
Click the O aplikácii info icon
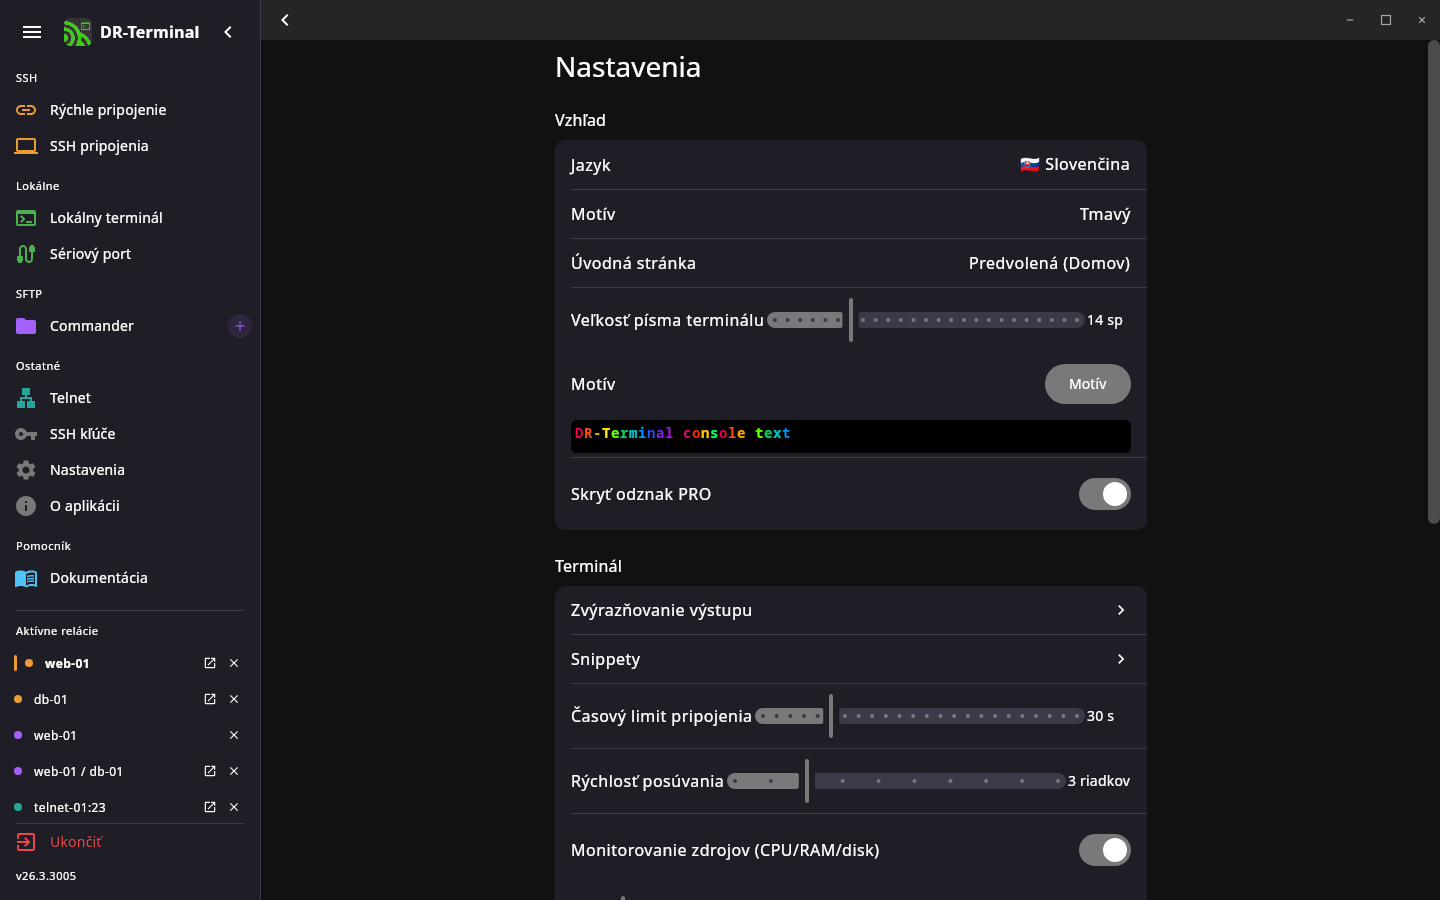(x=26, y=506)
